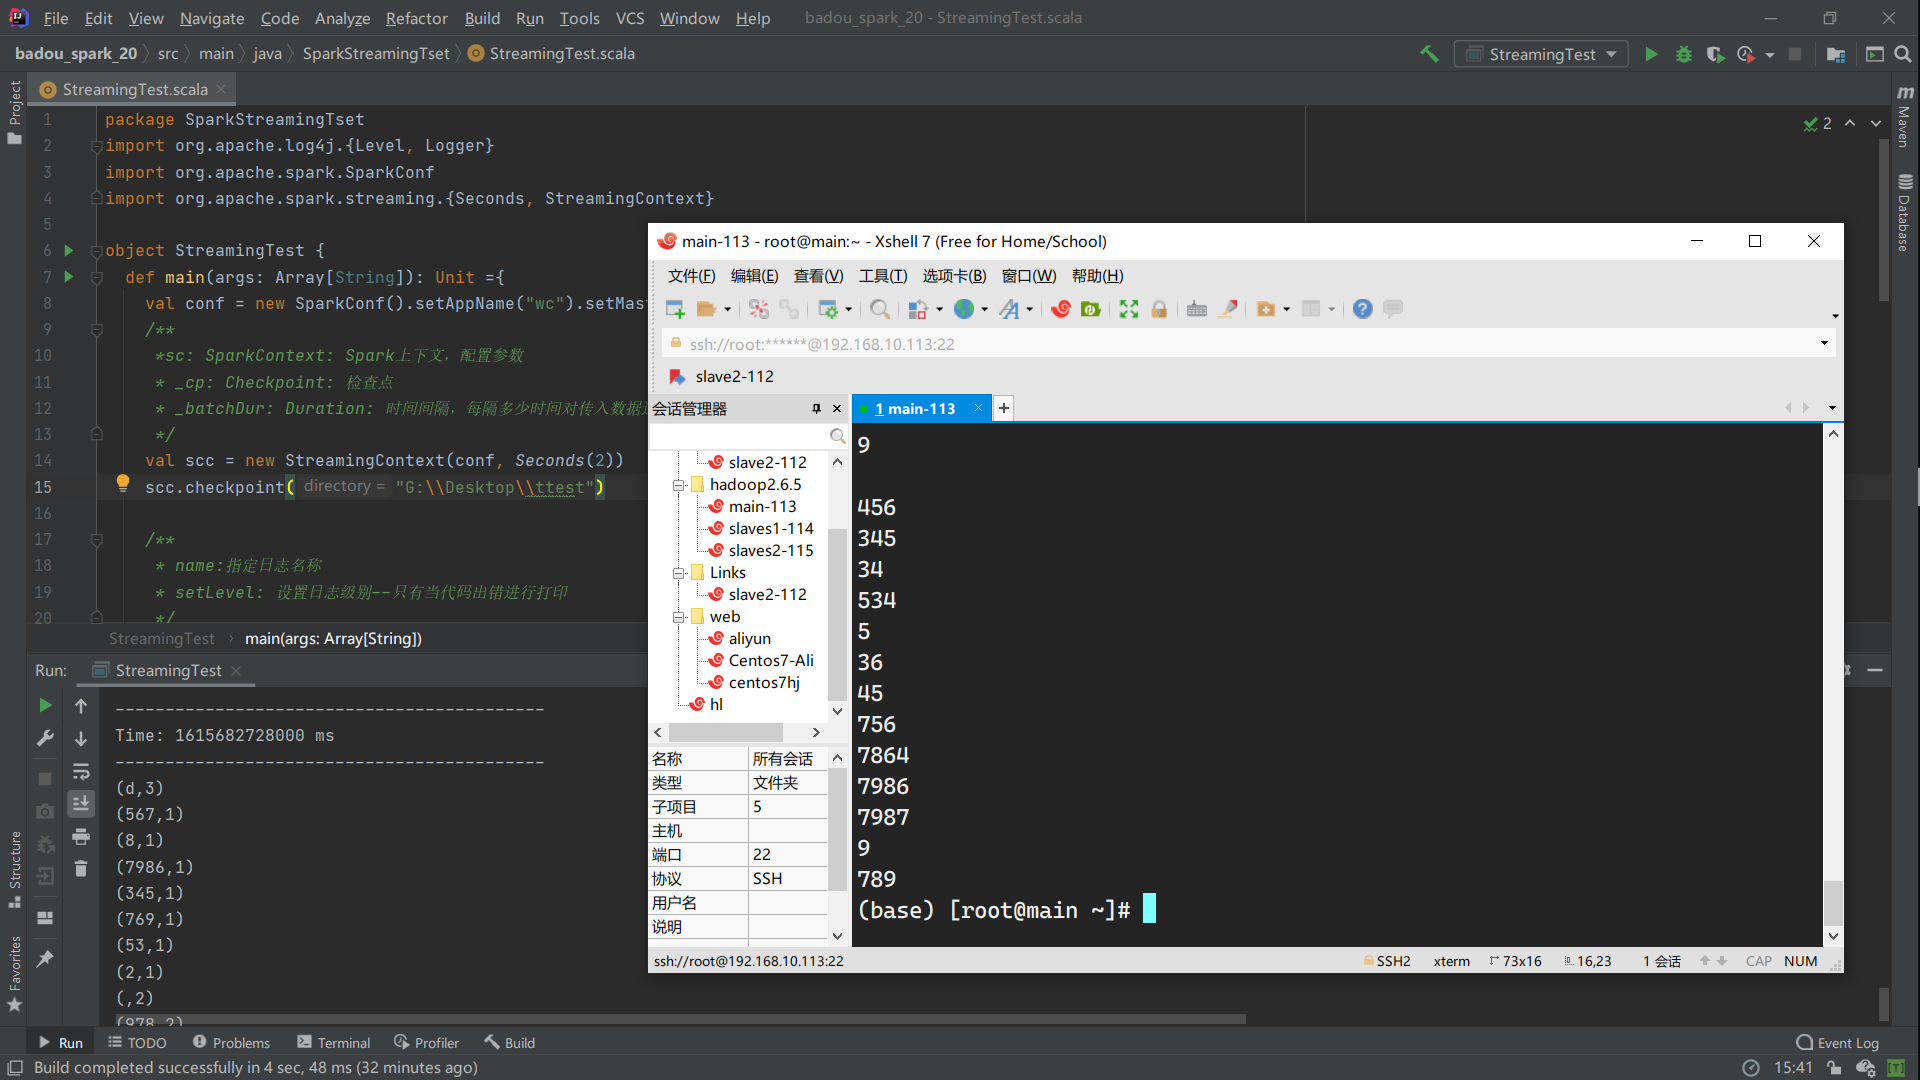
Task: Open the TODO tool window button
Action: 138,1042
